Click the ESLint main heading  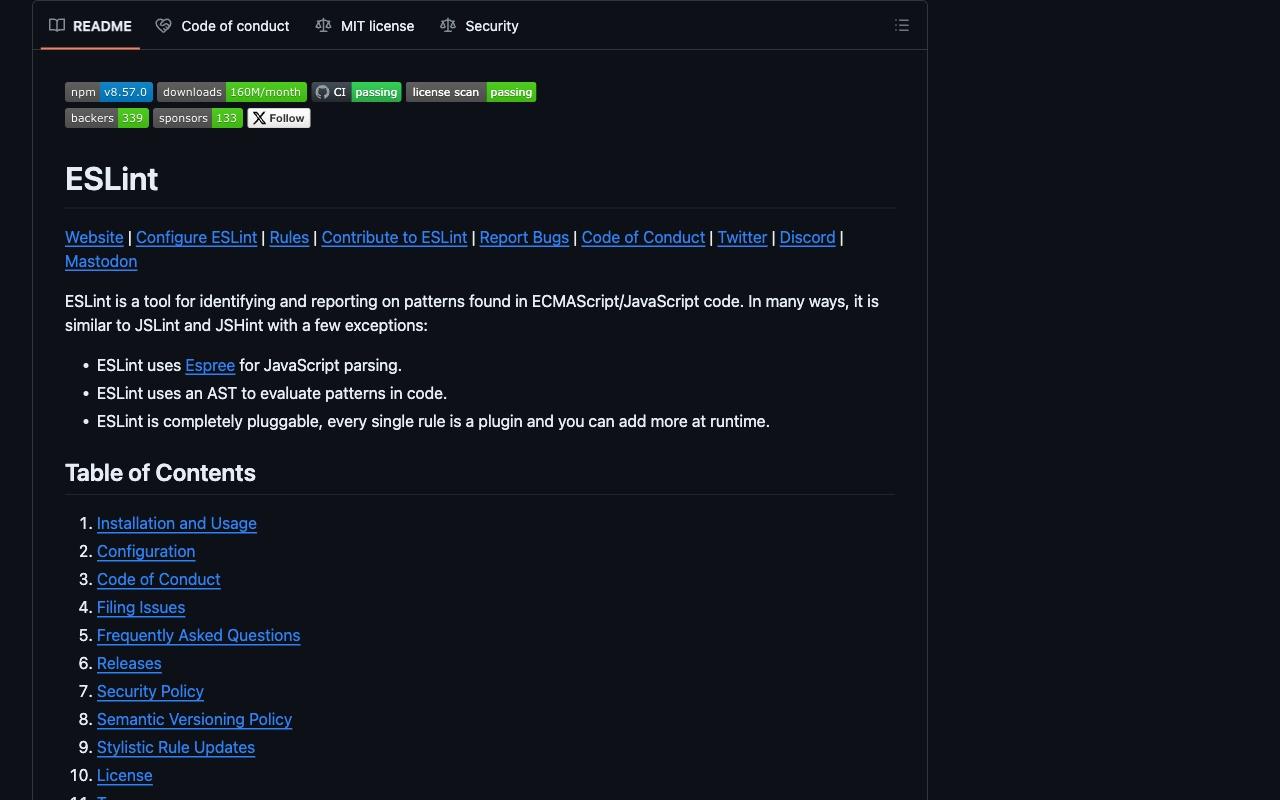(x=112, y=179)
